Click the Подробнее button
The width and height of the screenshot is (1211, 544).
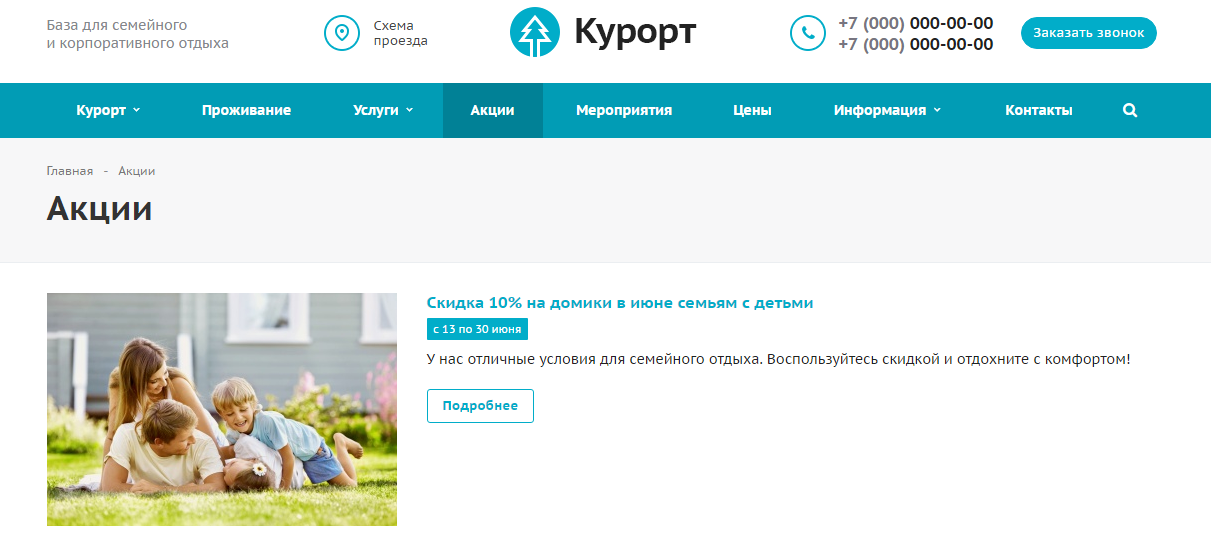(x=480, y=406)
